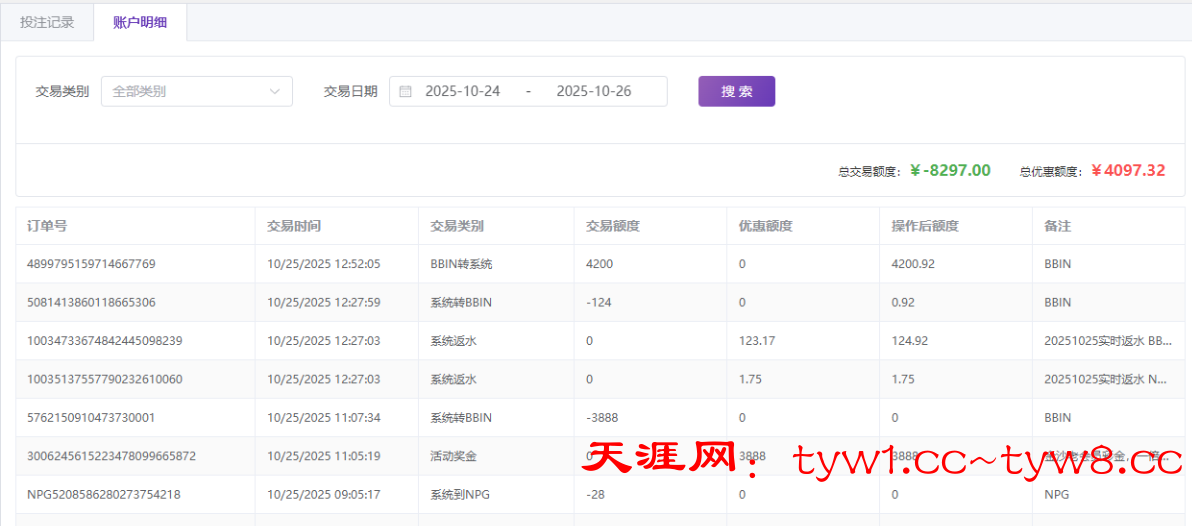Click the 操作后额度 column header
The image size is (1192, 526).
tap(925, 226)
